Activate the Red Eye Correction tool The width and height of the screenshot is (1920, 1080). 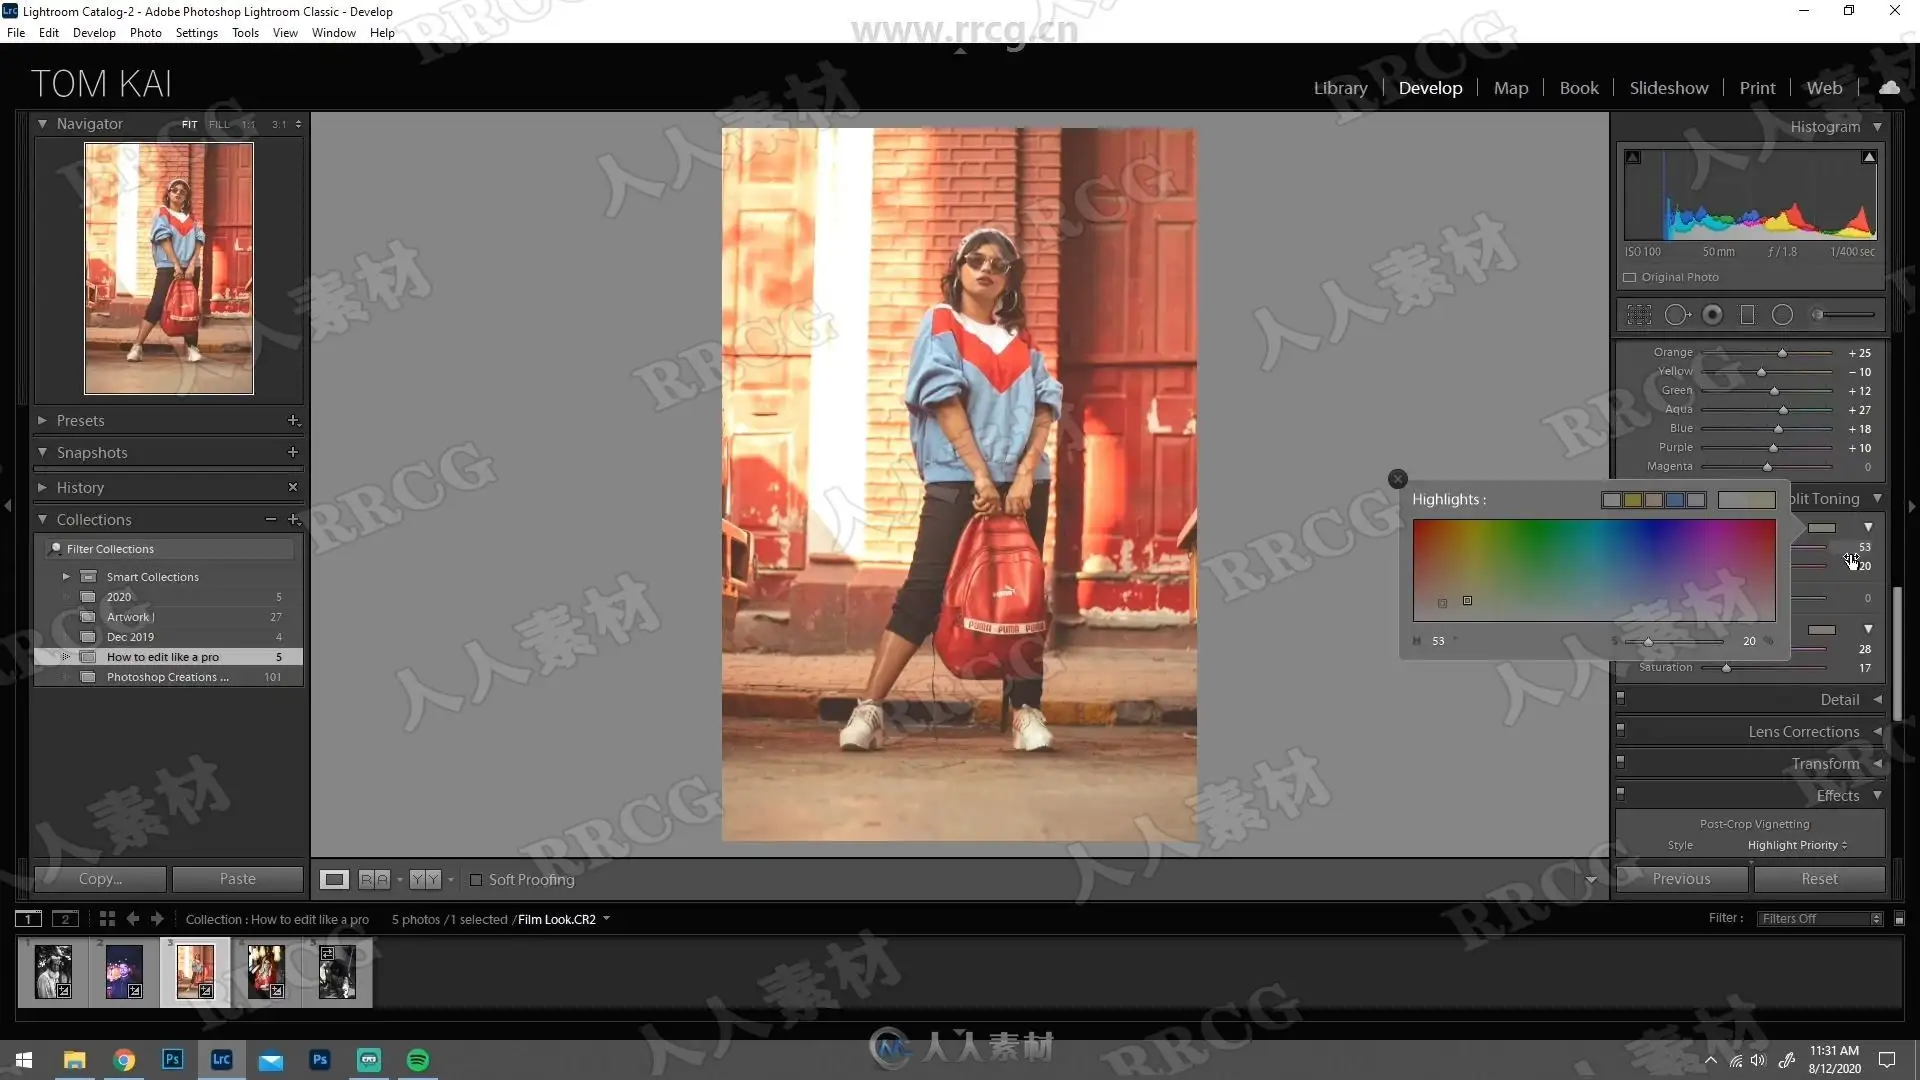[1713, 315]
